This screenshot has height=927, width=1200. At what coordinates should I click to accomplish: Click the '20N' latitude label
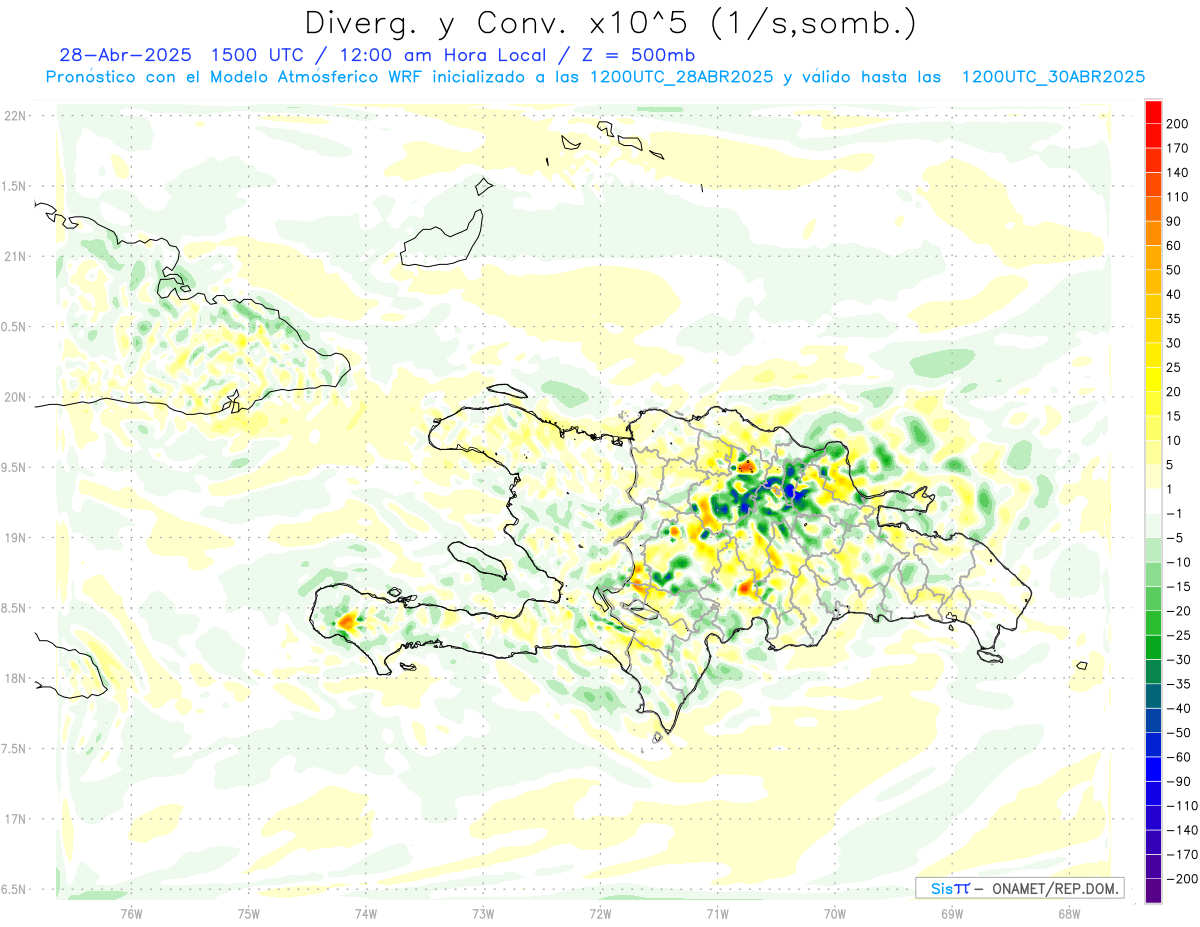coord(15,397)
